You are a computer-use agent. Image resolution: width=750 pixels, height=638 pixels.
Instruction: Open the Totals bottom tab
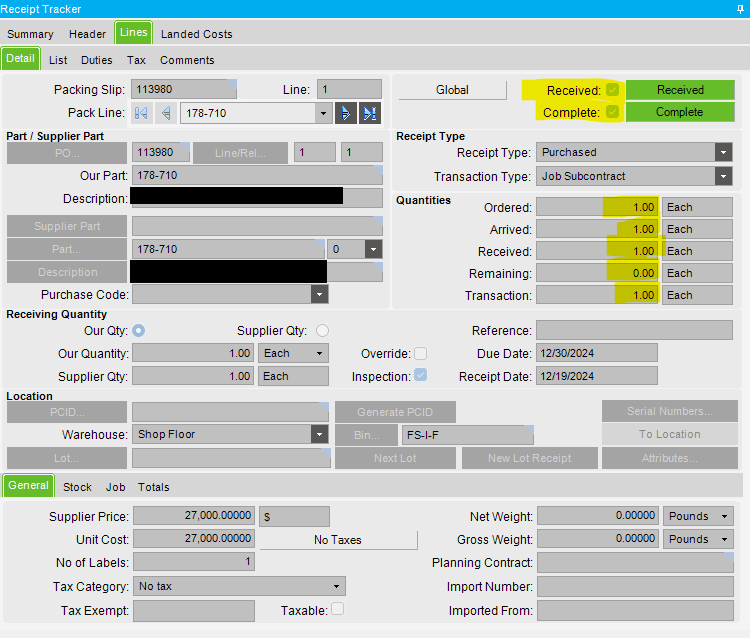154,487
